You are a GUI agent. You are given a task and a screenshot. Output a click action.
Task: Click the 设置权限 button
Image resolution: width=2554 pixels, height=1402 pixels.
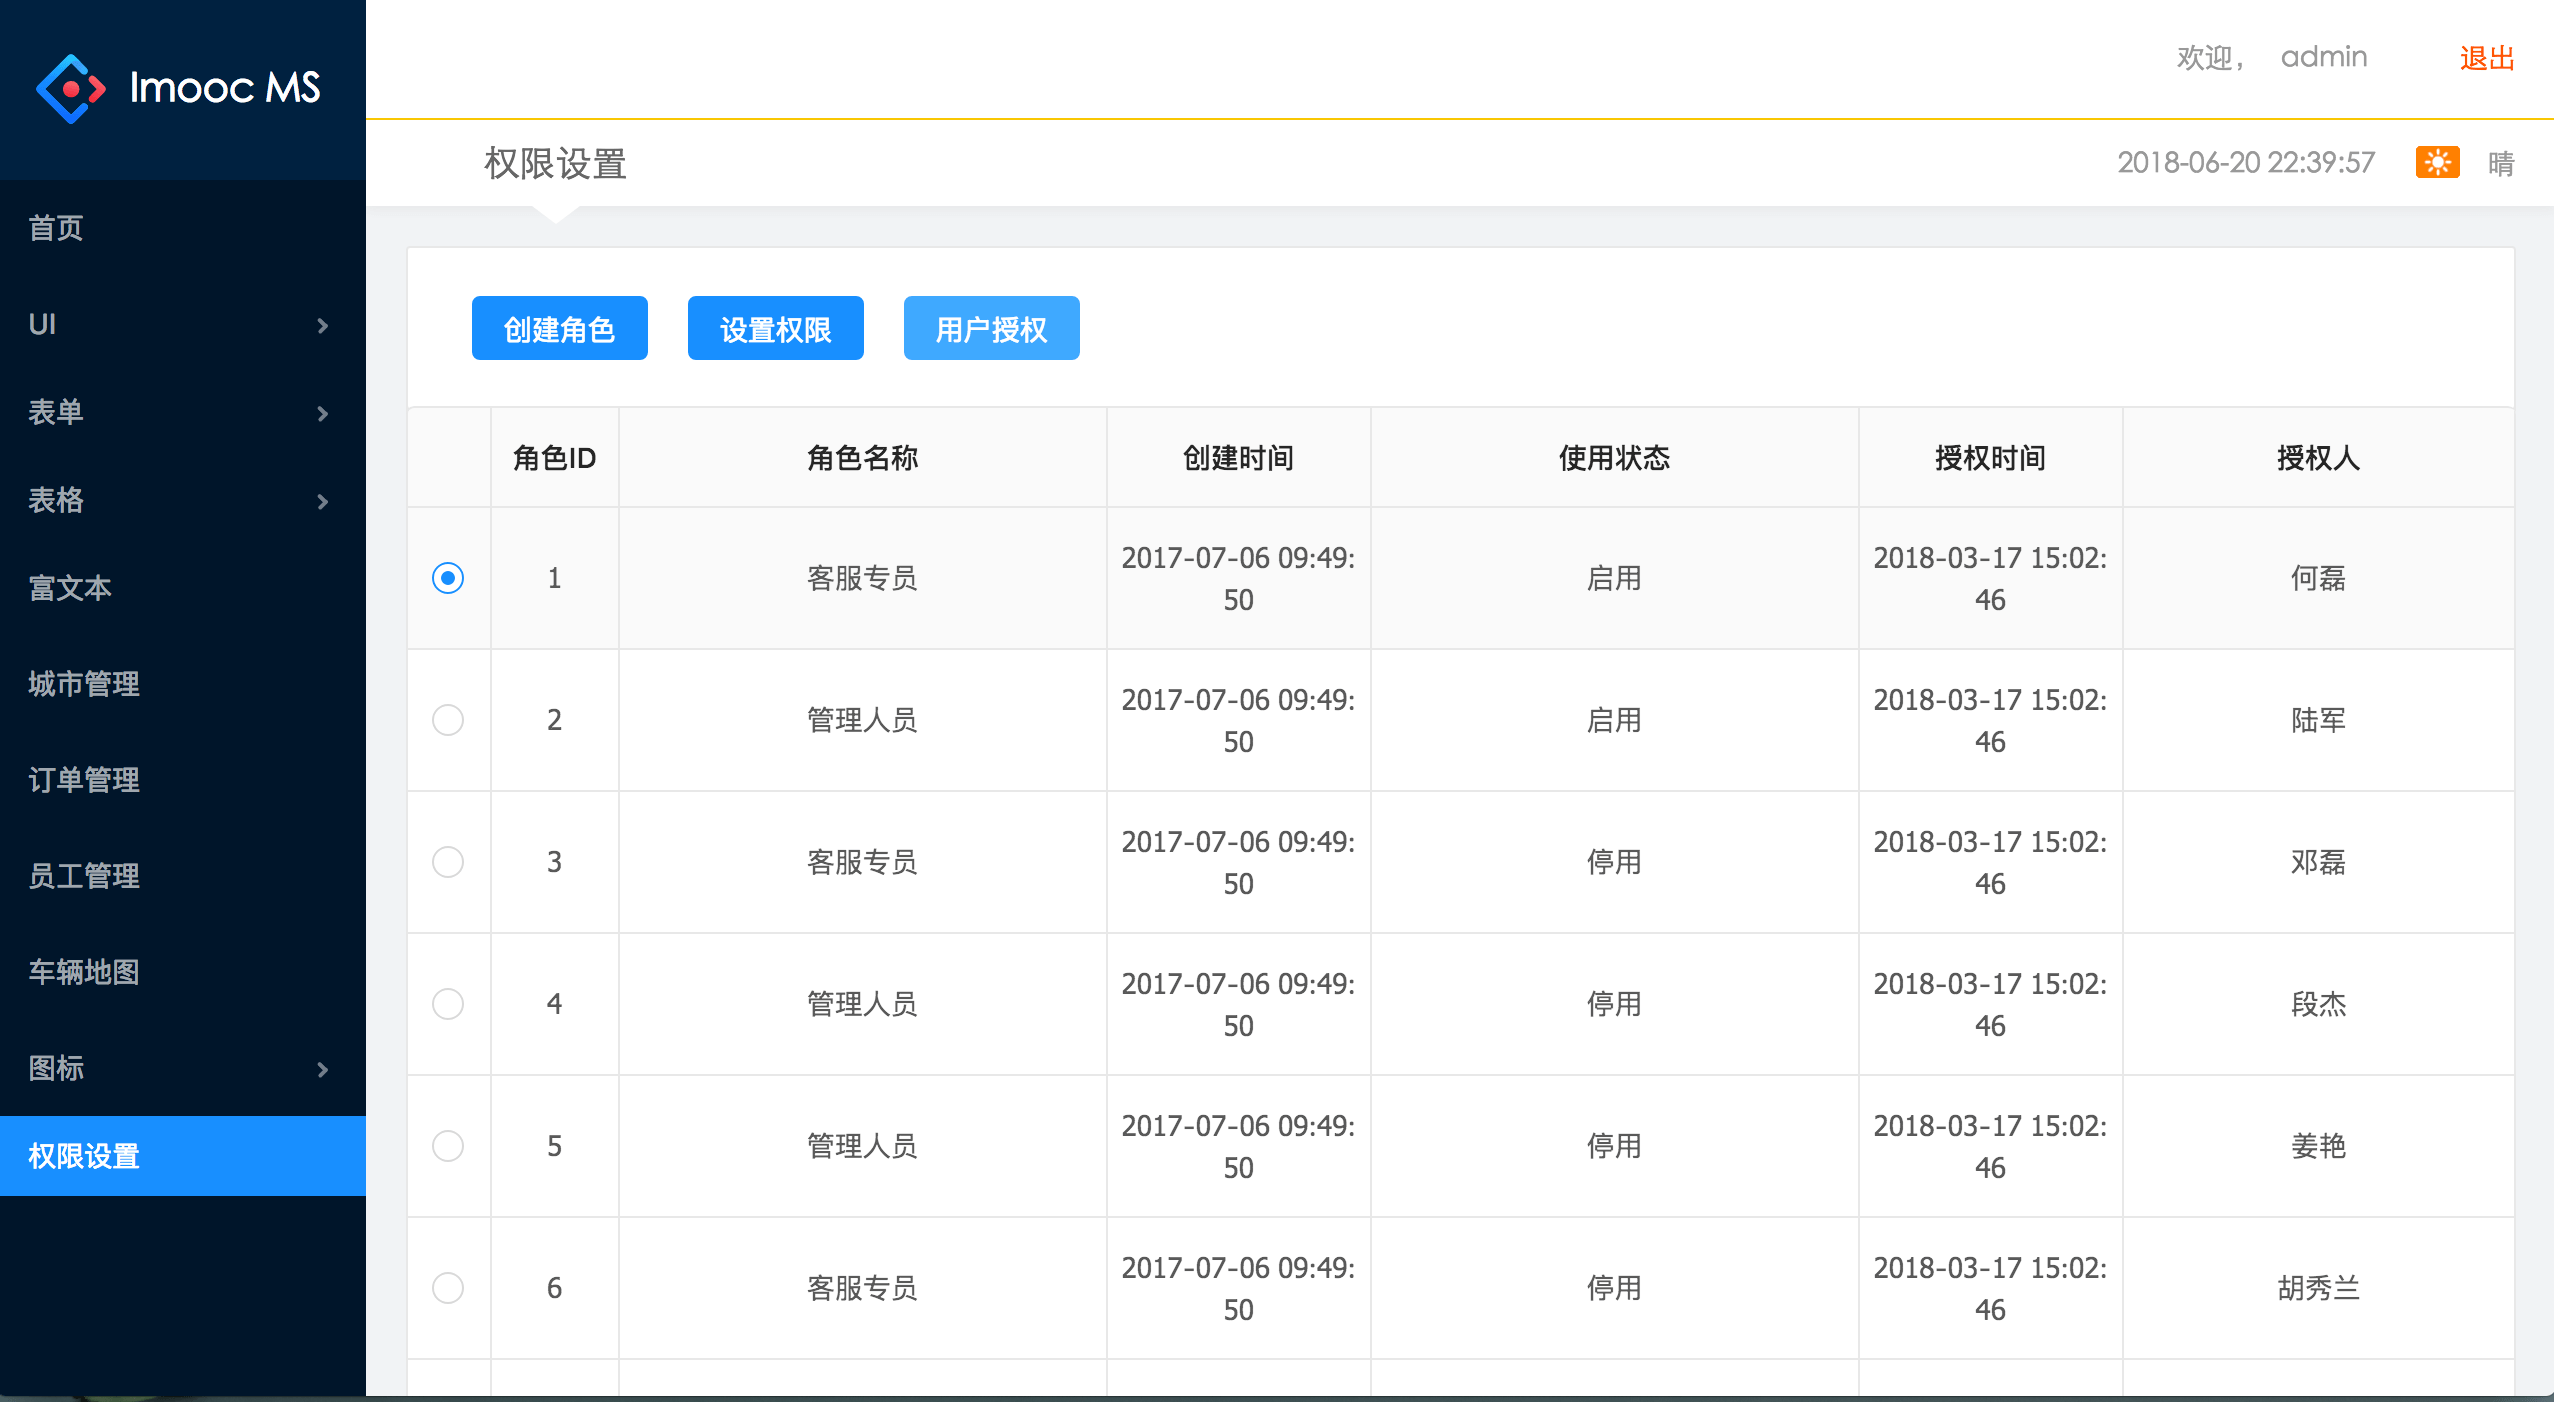(776, 328)
